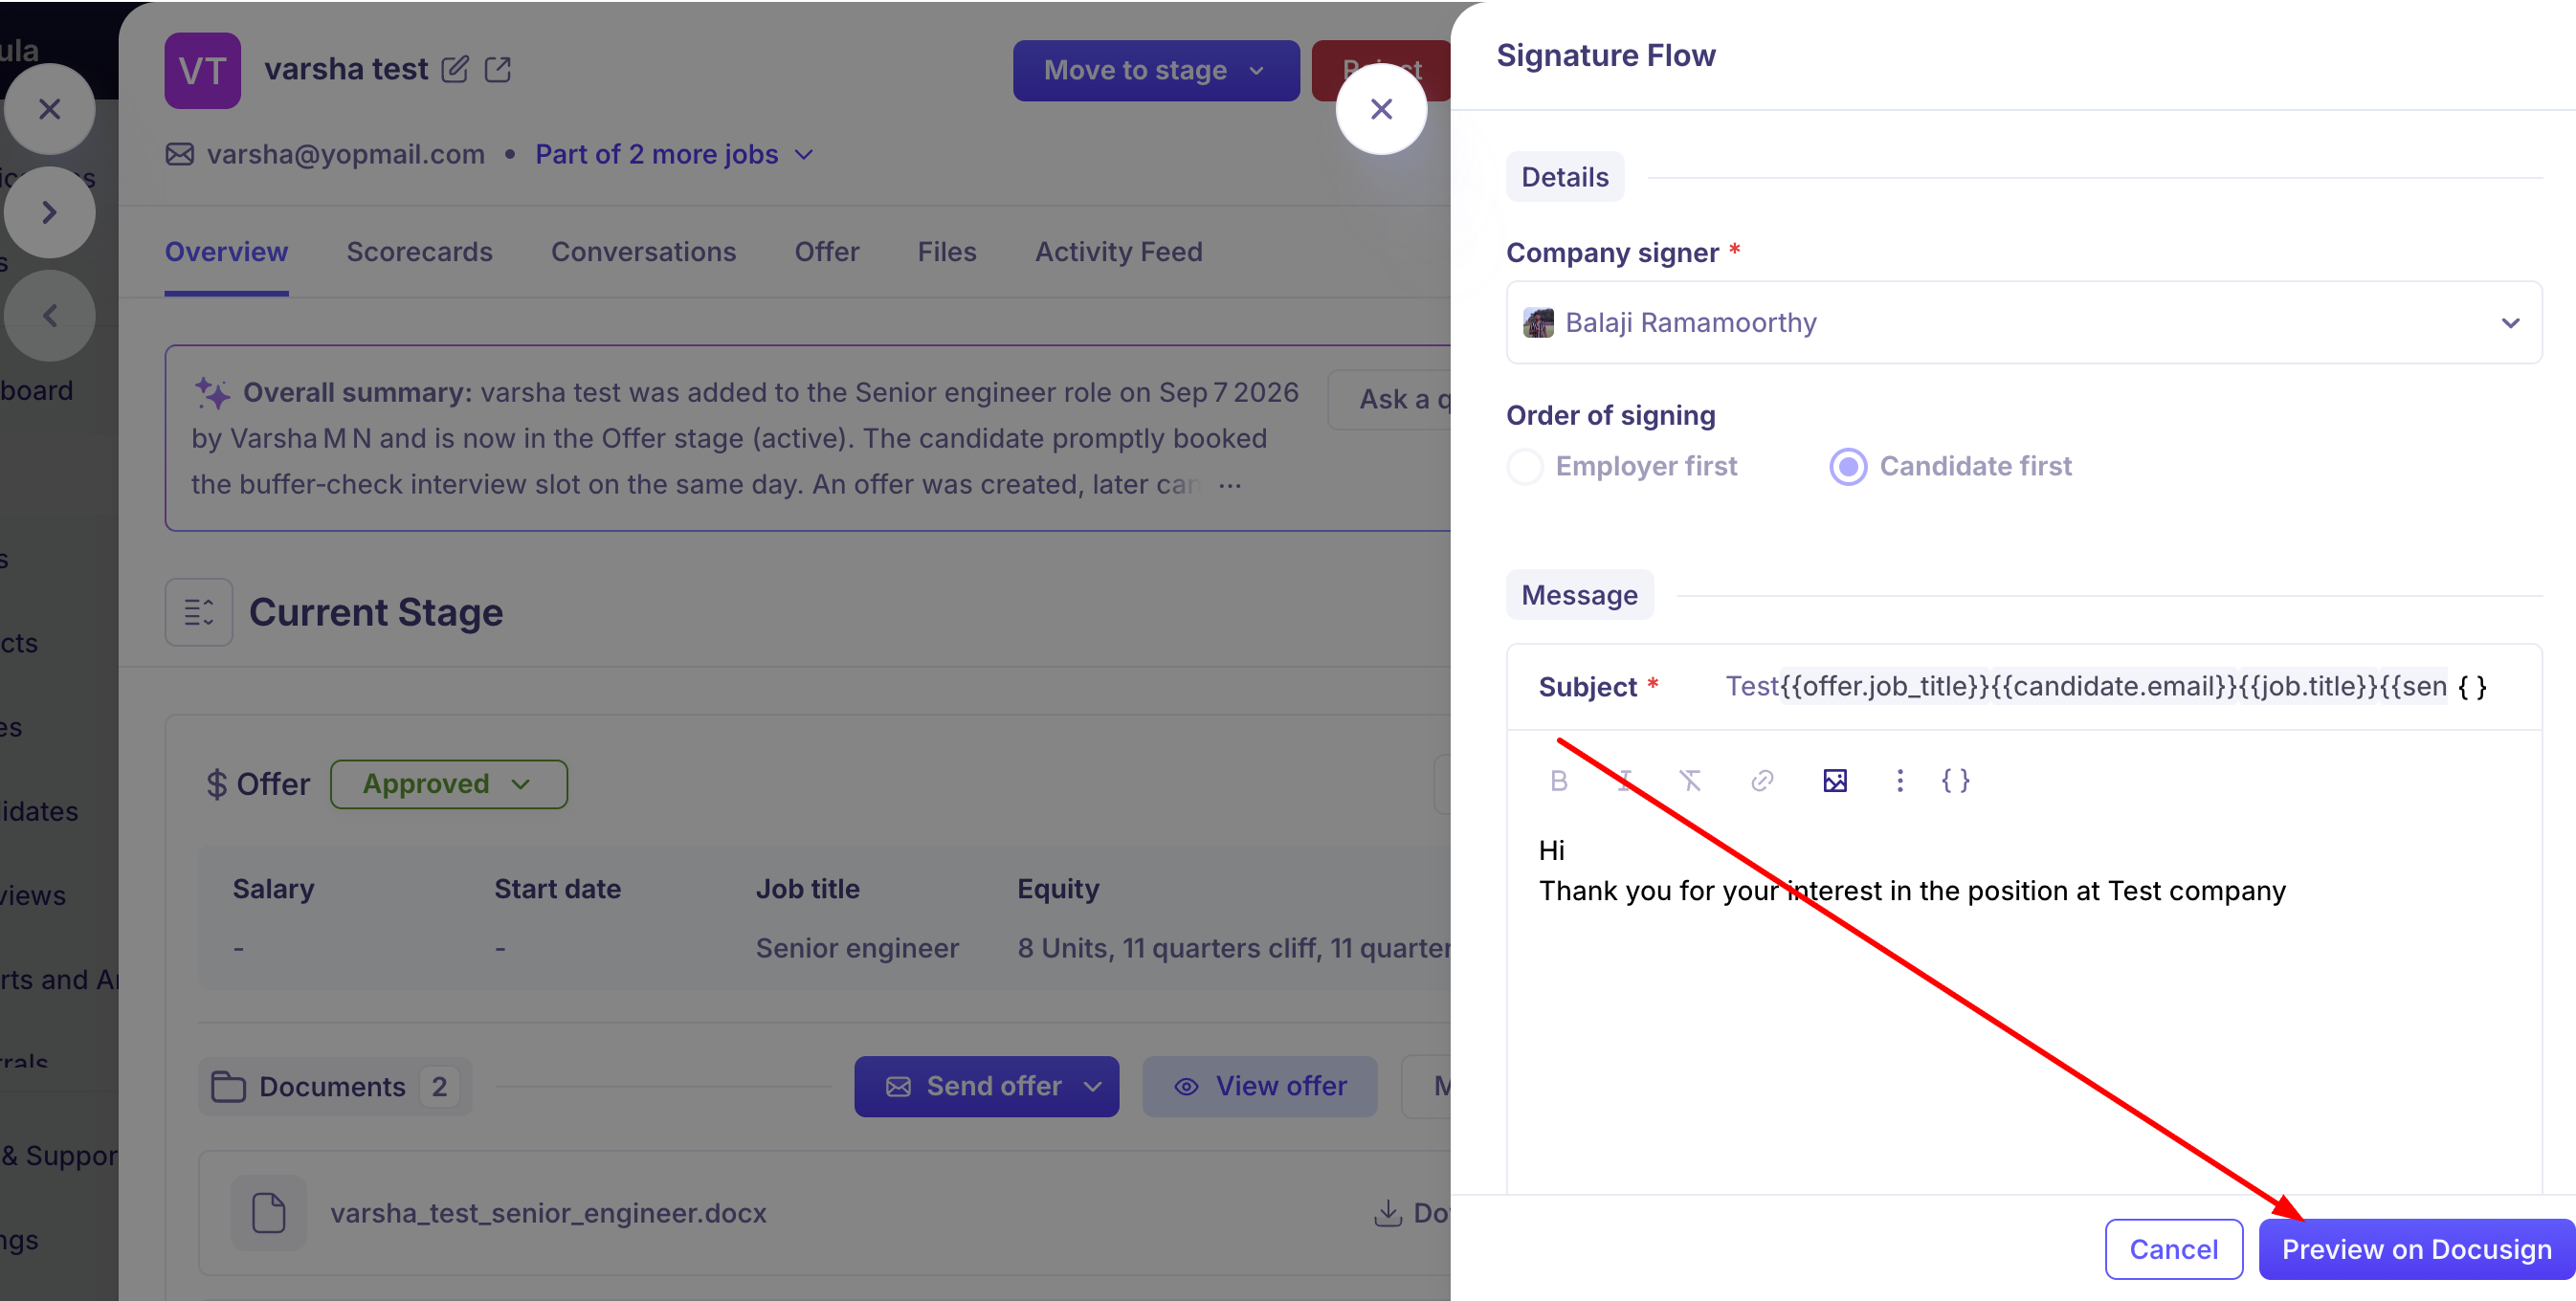Insert an image into the message
The image size is (2576, 1301).
pyautogui.click(x=1835, y=781)
